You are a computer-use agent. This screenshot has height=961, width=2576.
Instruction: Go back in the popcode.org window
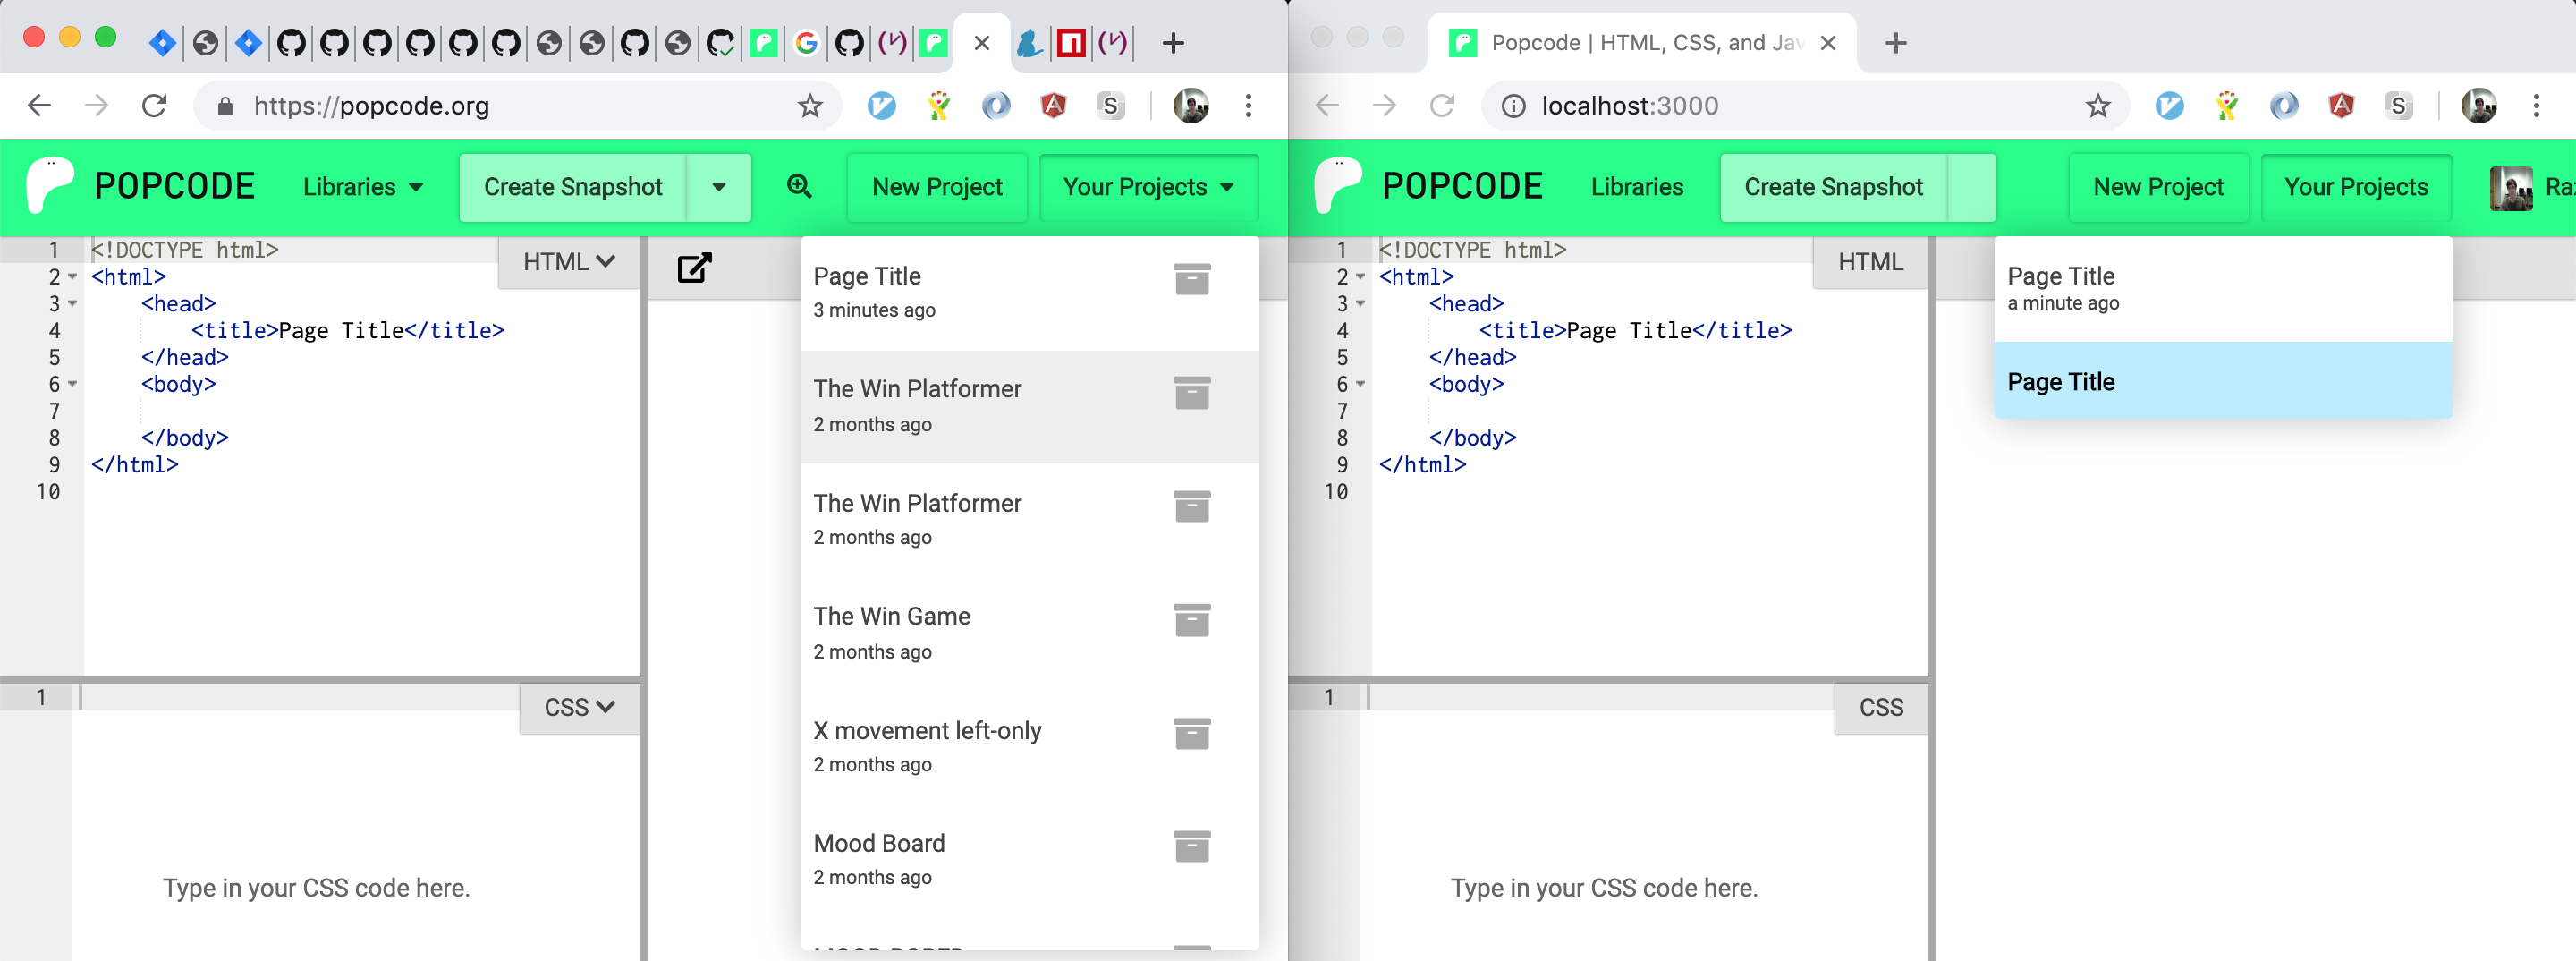coord(39,106)
